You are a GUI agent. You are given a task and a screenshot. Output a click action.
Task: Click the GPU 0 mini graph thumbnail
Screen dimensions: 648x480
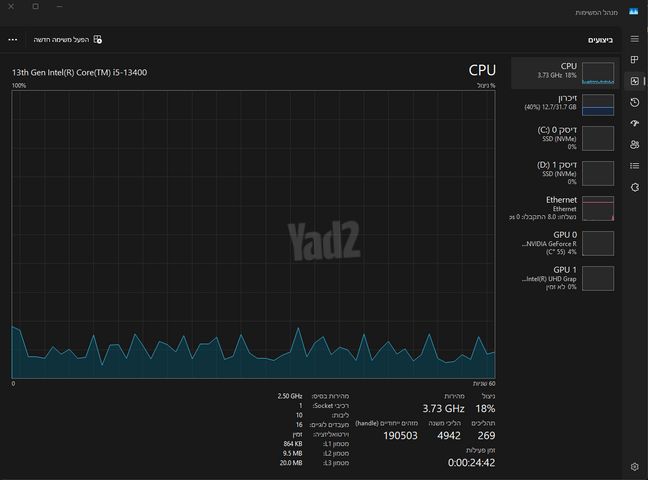598,244
